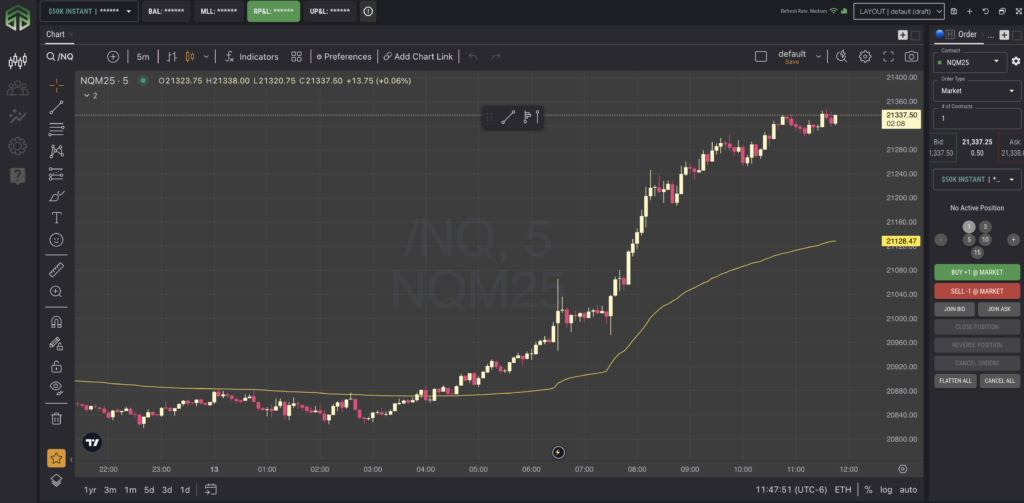Select flag mark tool in floating toolbar
The height and width of the screenshot is (503, 1024).
pyautogui.click(x=526, y=118)
